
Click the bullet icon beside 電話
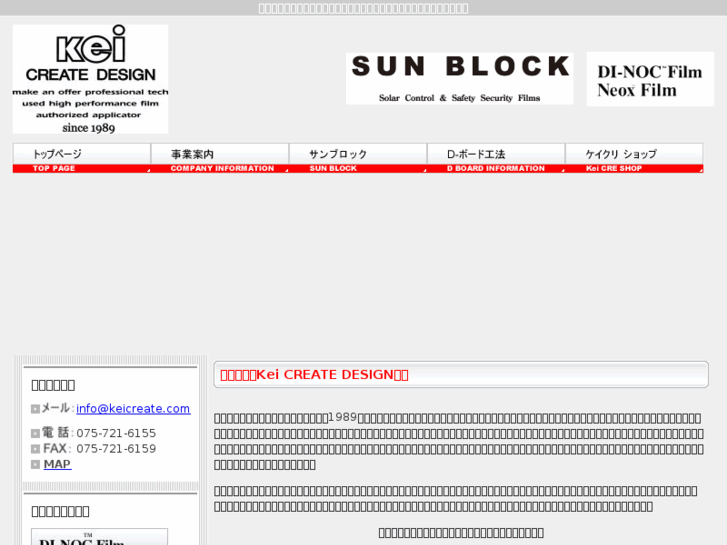tap(35, 434)
